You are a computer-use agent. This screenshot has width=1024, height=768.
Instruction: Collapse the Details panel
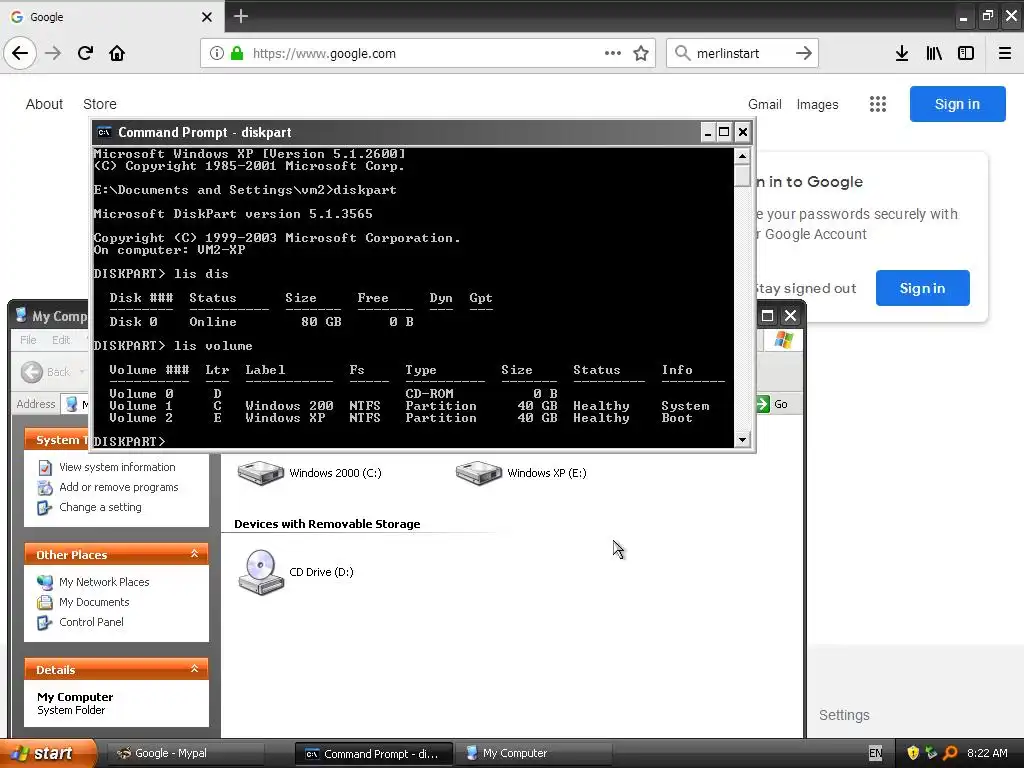point(194,669)
